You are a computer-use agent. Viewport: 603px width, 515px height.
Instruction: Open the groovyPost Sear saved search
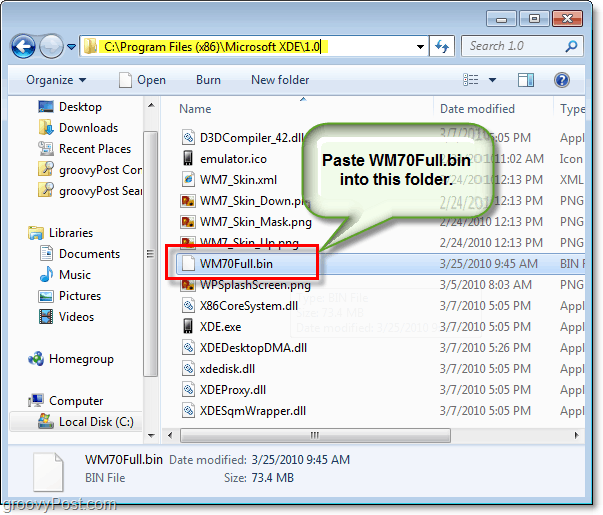[x=100, y=191]
